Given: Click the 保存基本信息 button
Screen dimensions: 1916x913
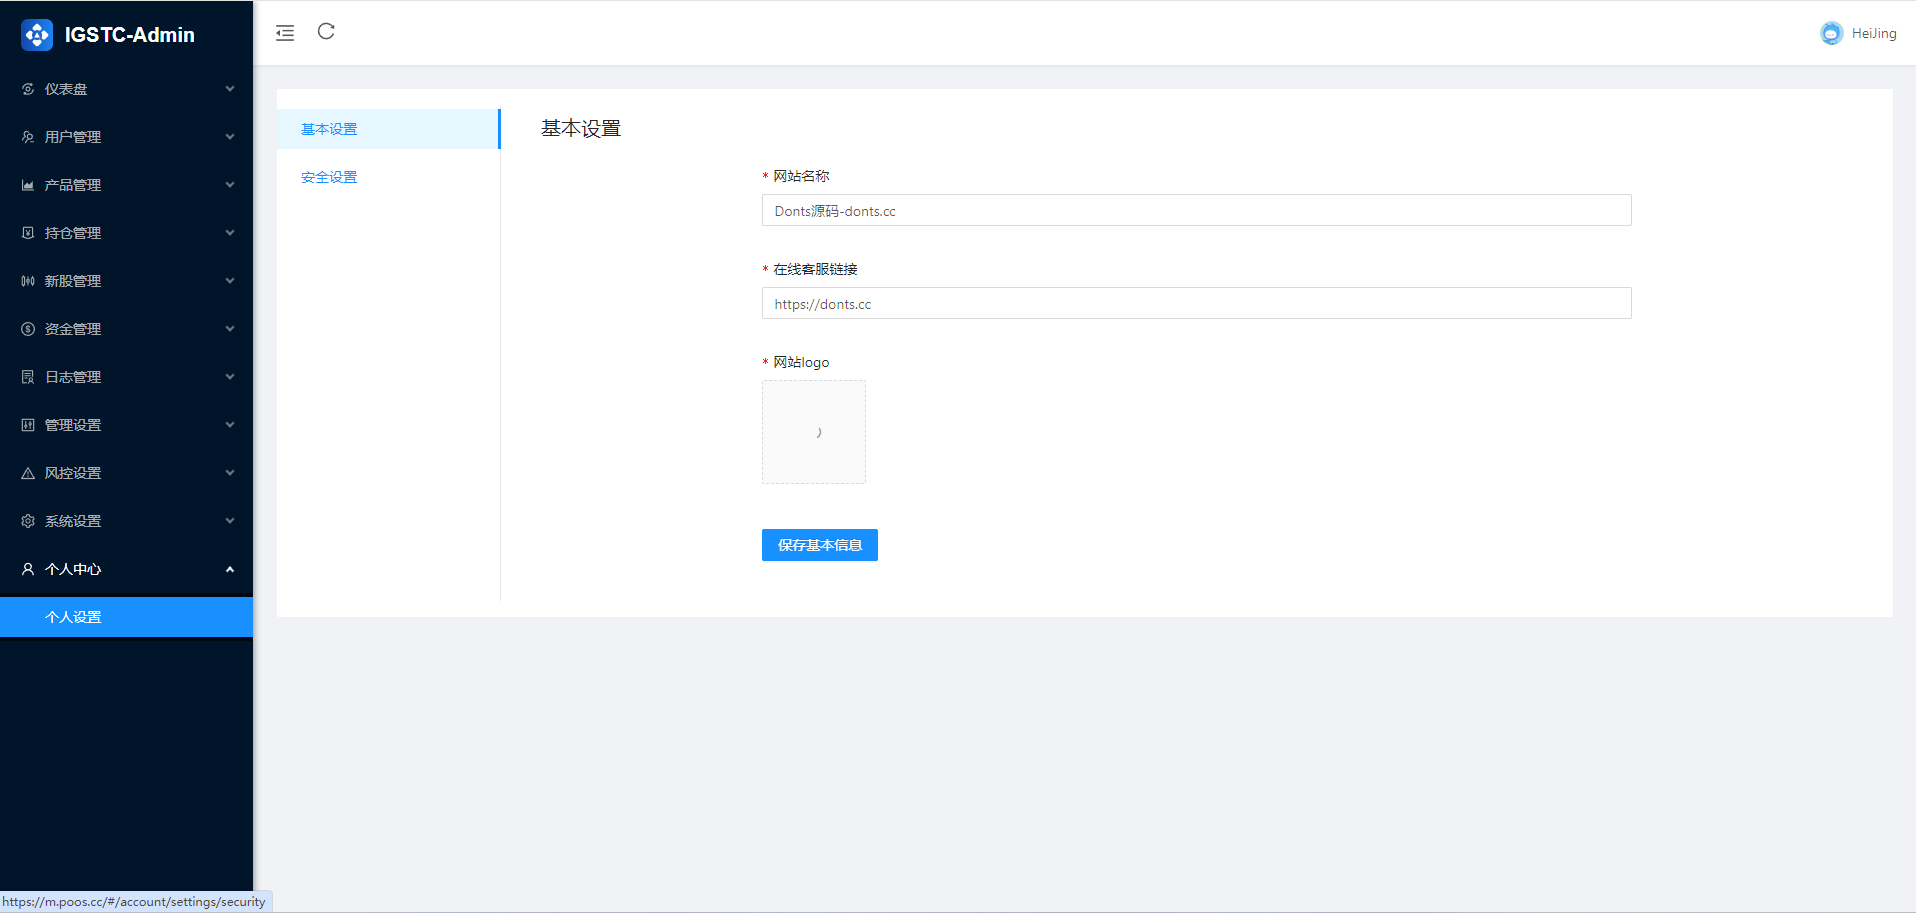Looking at the screenshot, I should click(x=820, y=545).
